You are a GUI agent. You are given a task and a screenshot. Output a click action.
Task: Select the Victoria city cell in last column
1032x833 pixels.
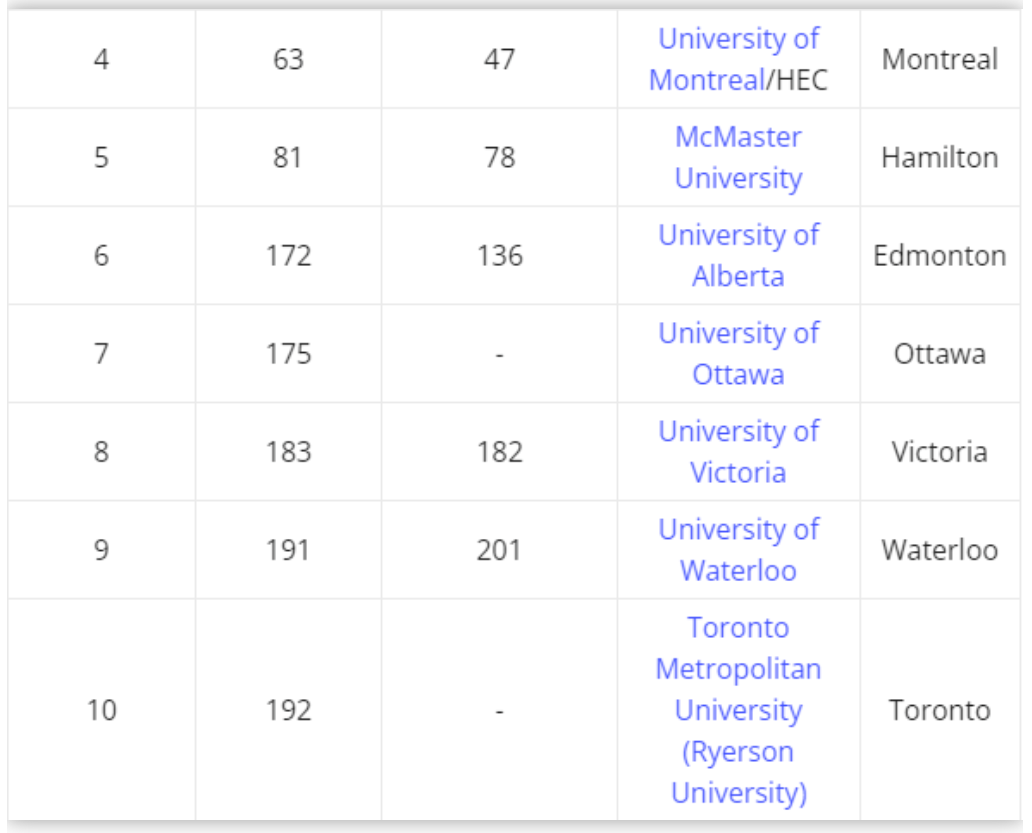(x=939, y=452)
